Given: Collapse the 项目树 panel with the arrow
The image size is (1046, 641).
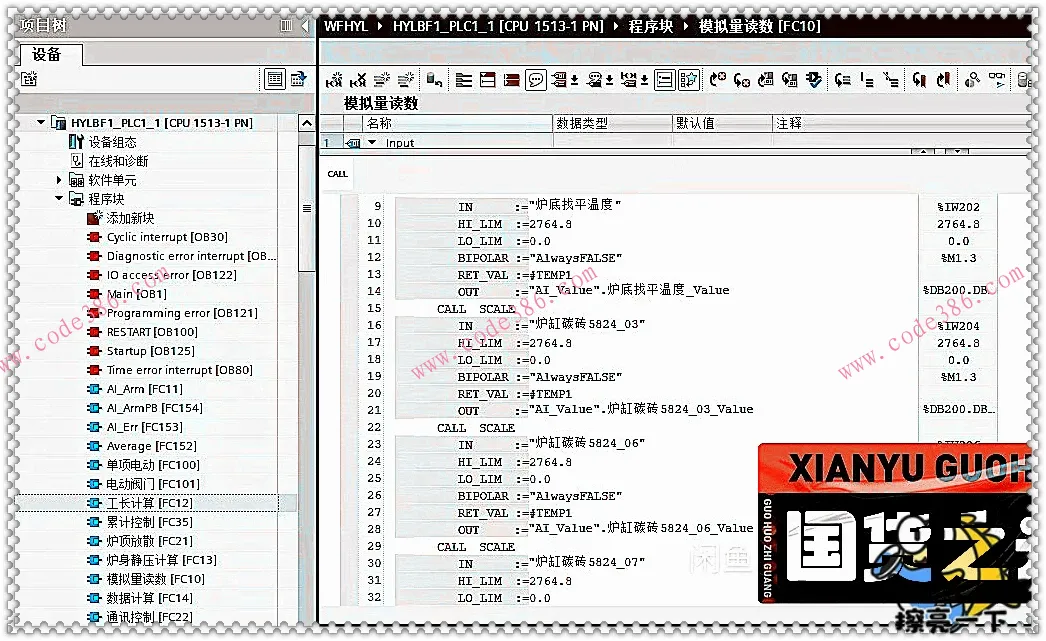Looking at the screenshot, I should (x=305, y=25).
